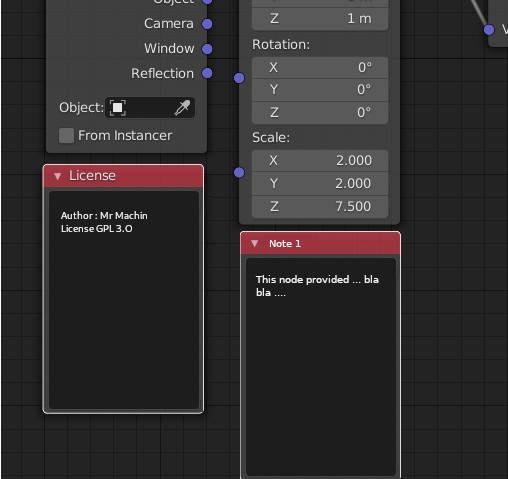Select the Note 1 node header title
The height and width of the screenshot is (479, 508).
285,244
